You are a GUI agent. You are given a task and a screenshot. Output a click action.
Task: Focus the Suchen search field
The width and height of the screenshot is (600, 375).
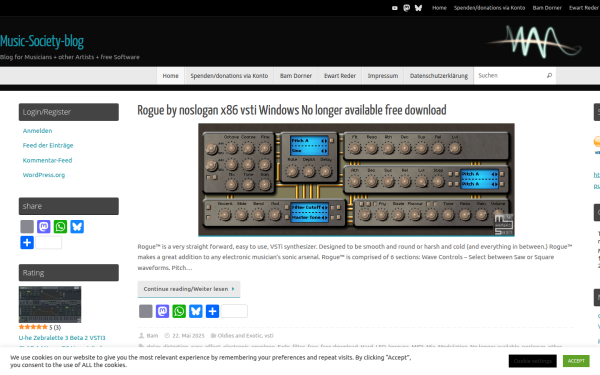click(511, 76)
